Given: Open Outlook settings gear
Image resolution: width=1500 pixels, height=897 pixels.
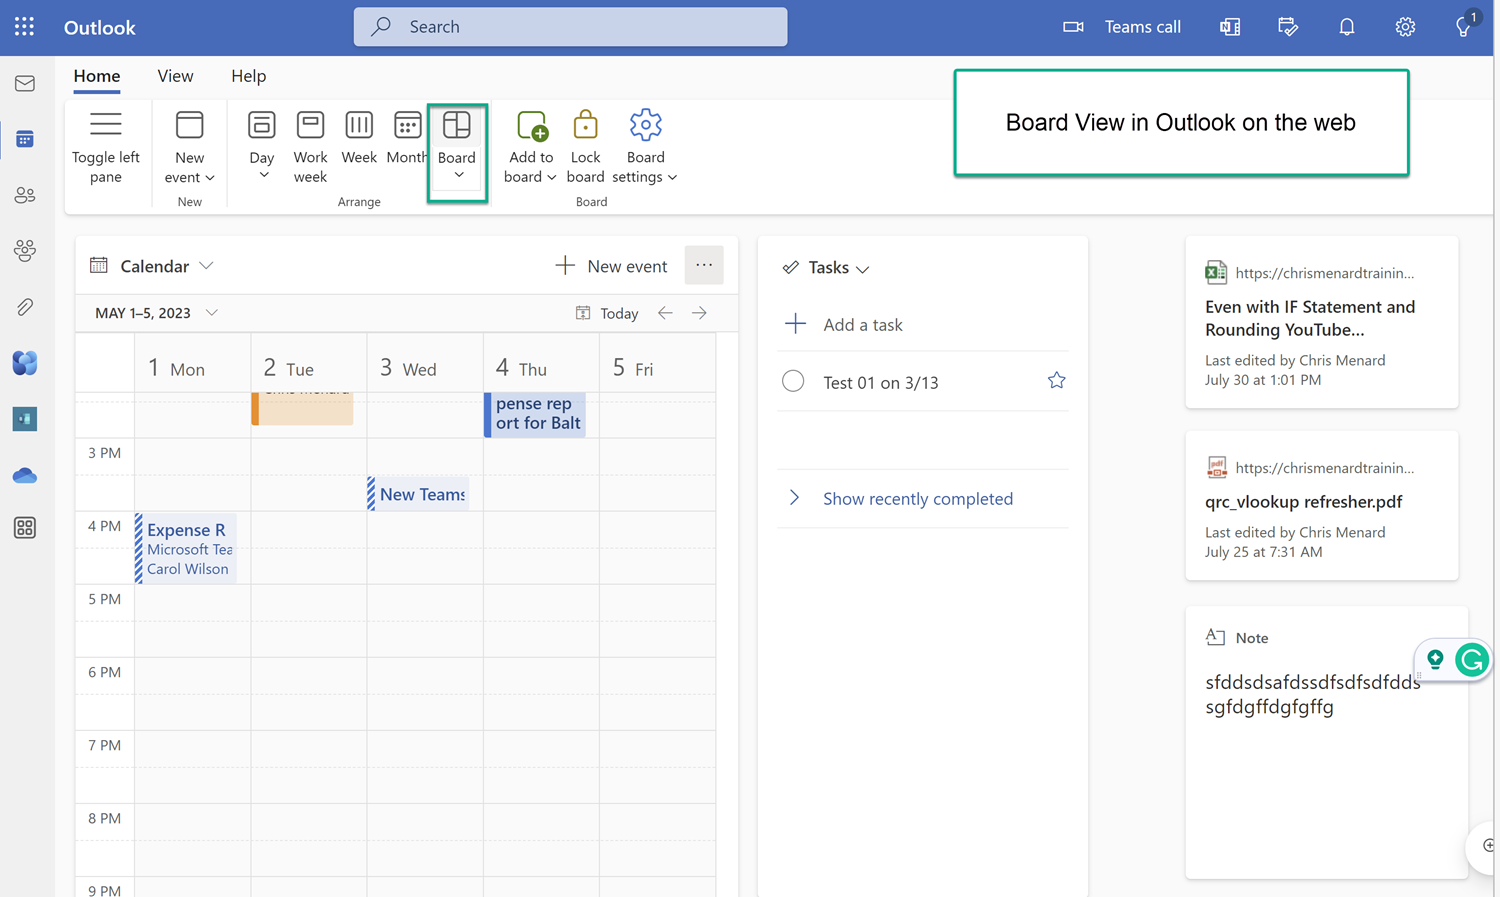Looking at the screenshot, I should coord(1405,27).
